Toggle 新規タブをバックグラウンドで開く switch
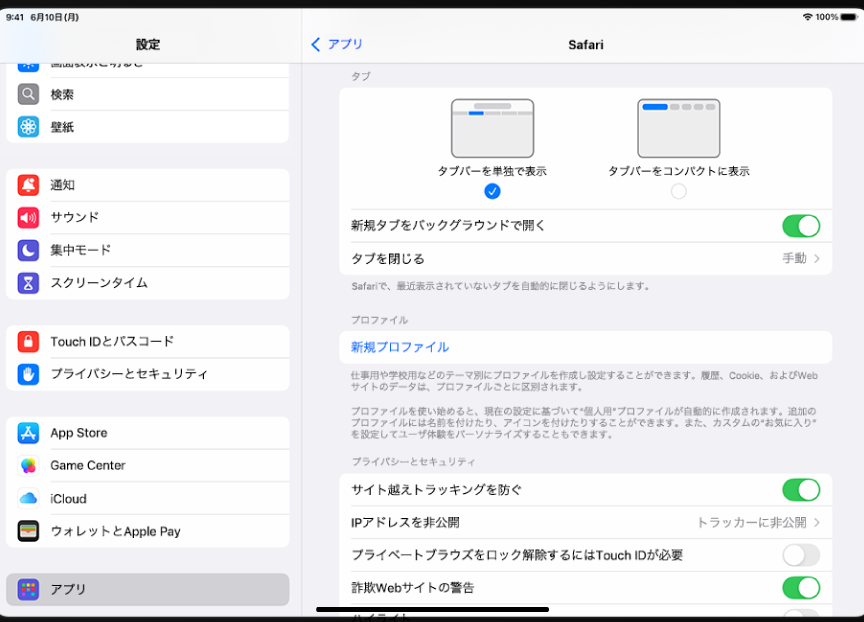 (801, 226)
